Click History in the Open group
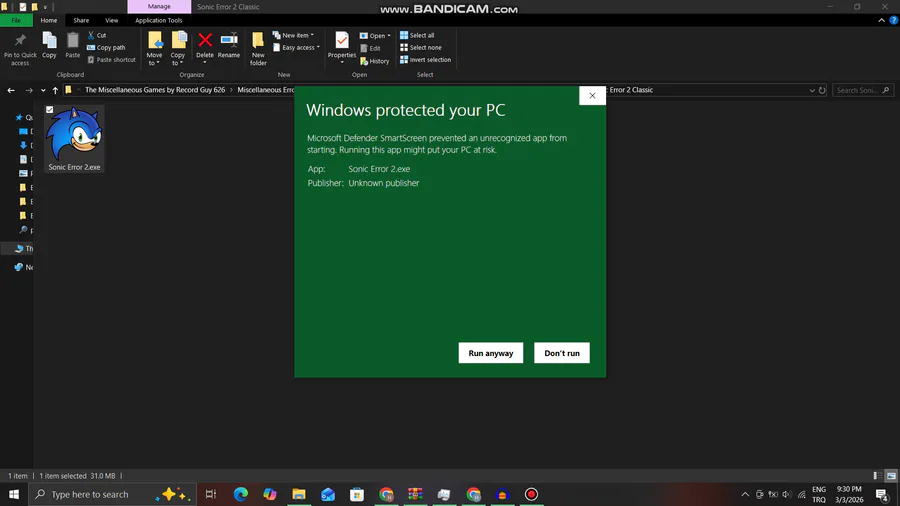 pos(375,61)
